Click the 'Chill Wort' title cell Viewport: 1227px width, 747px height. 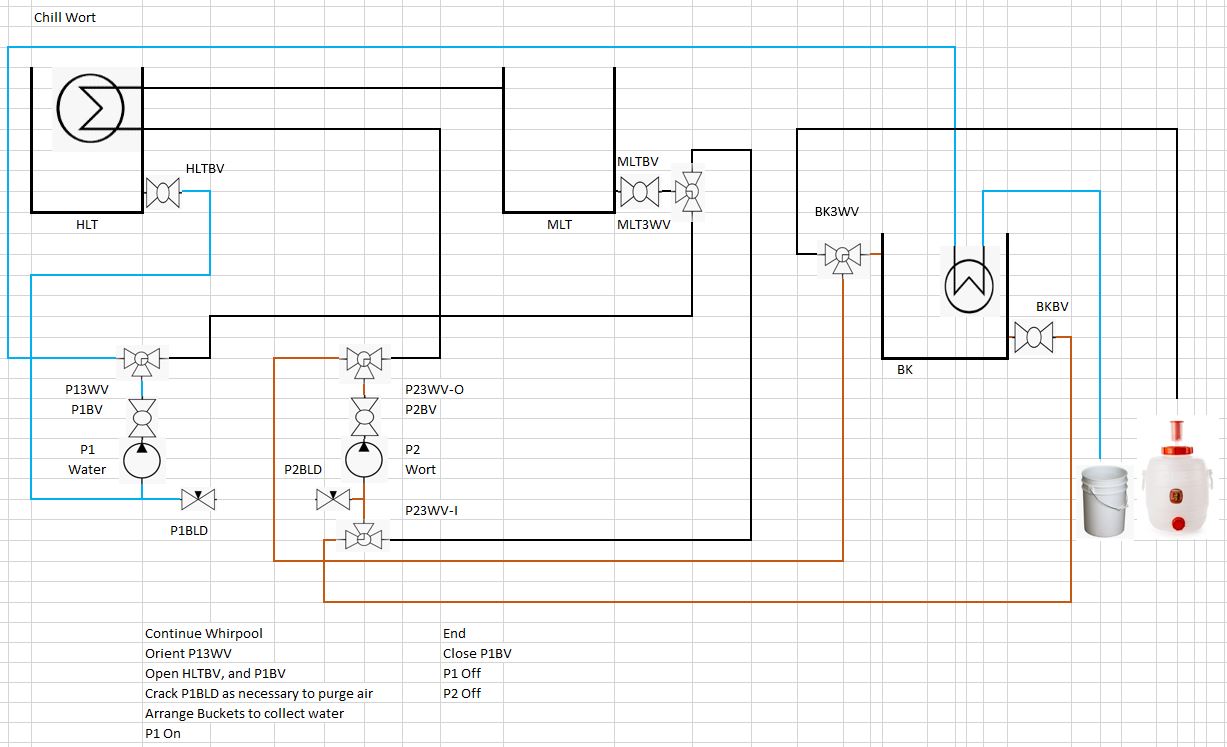click(x=65, y=18)
